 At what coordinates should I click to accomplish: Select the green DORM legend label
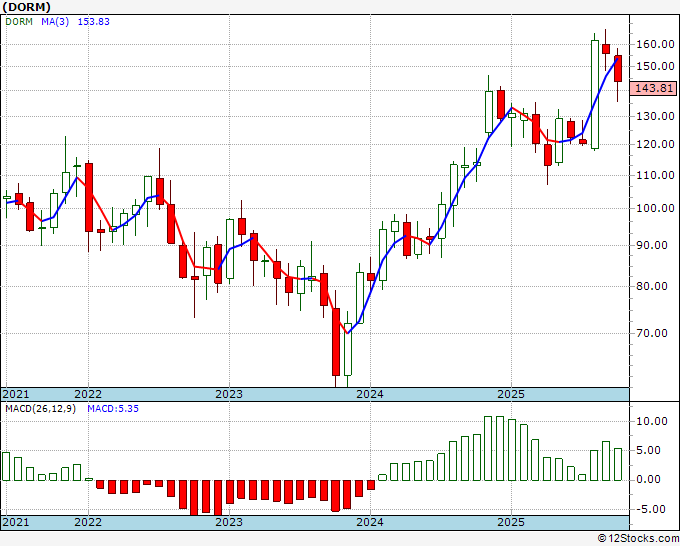pyautogui.click(x=19, y=22)
